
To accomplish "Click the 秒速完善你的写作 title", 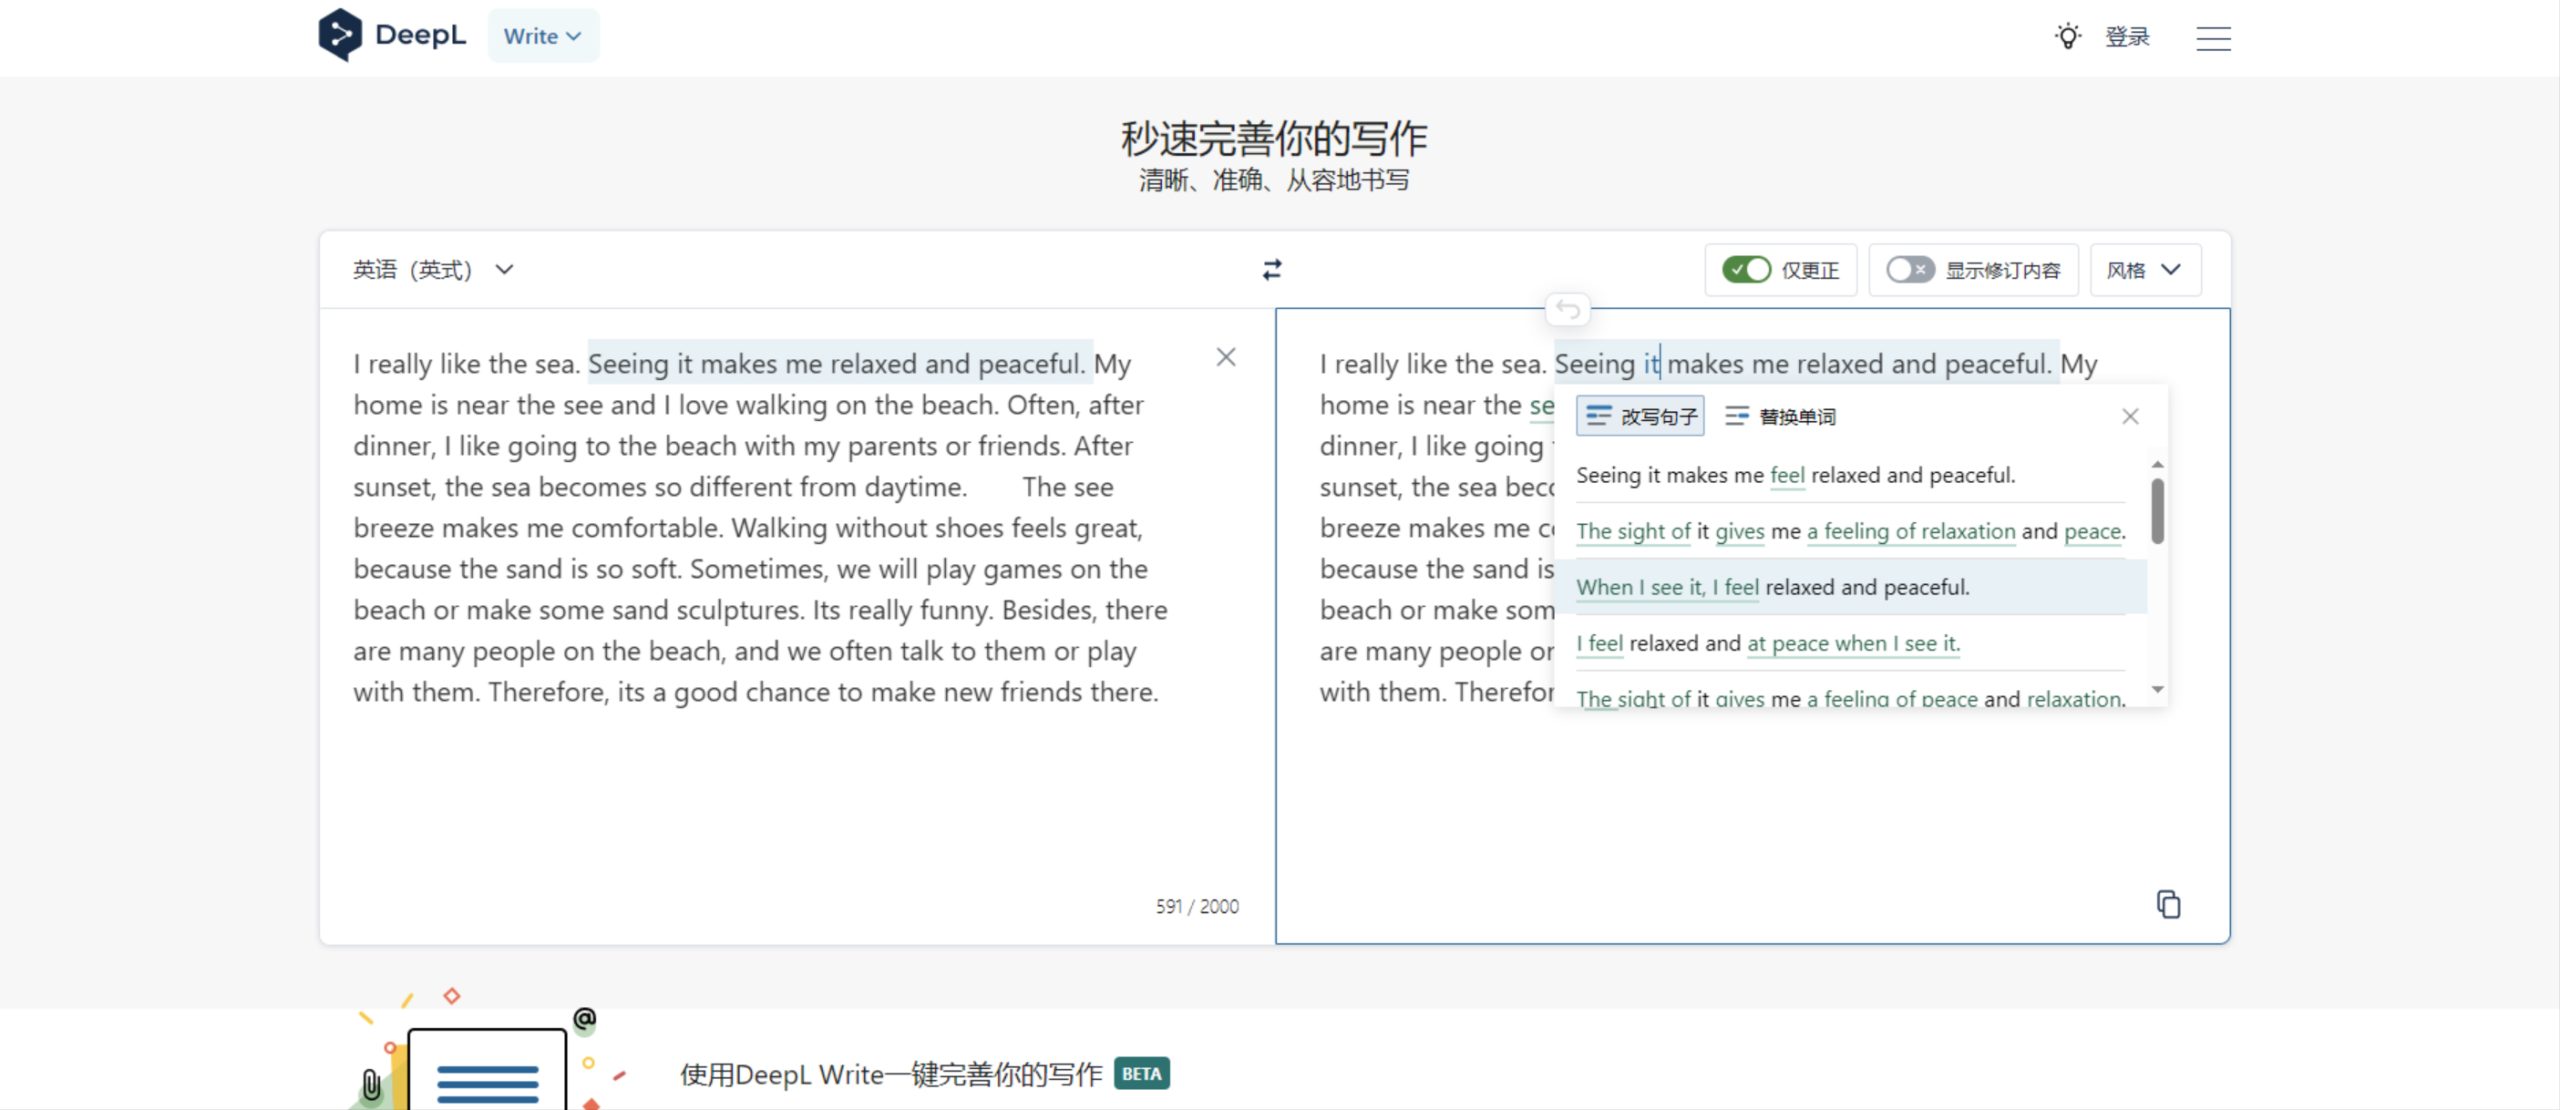I will pos(1274,138).
